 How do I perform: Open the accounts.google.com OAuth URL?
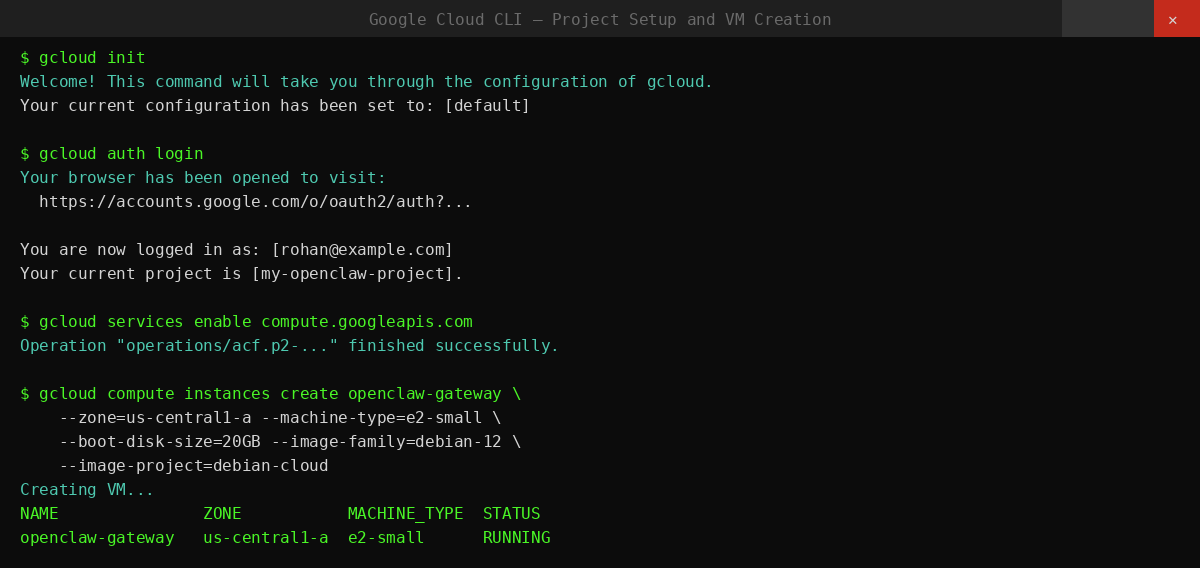pos(255,202)
